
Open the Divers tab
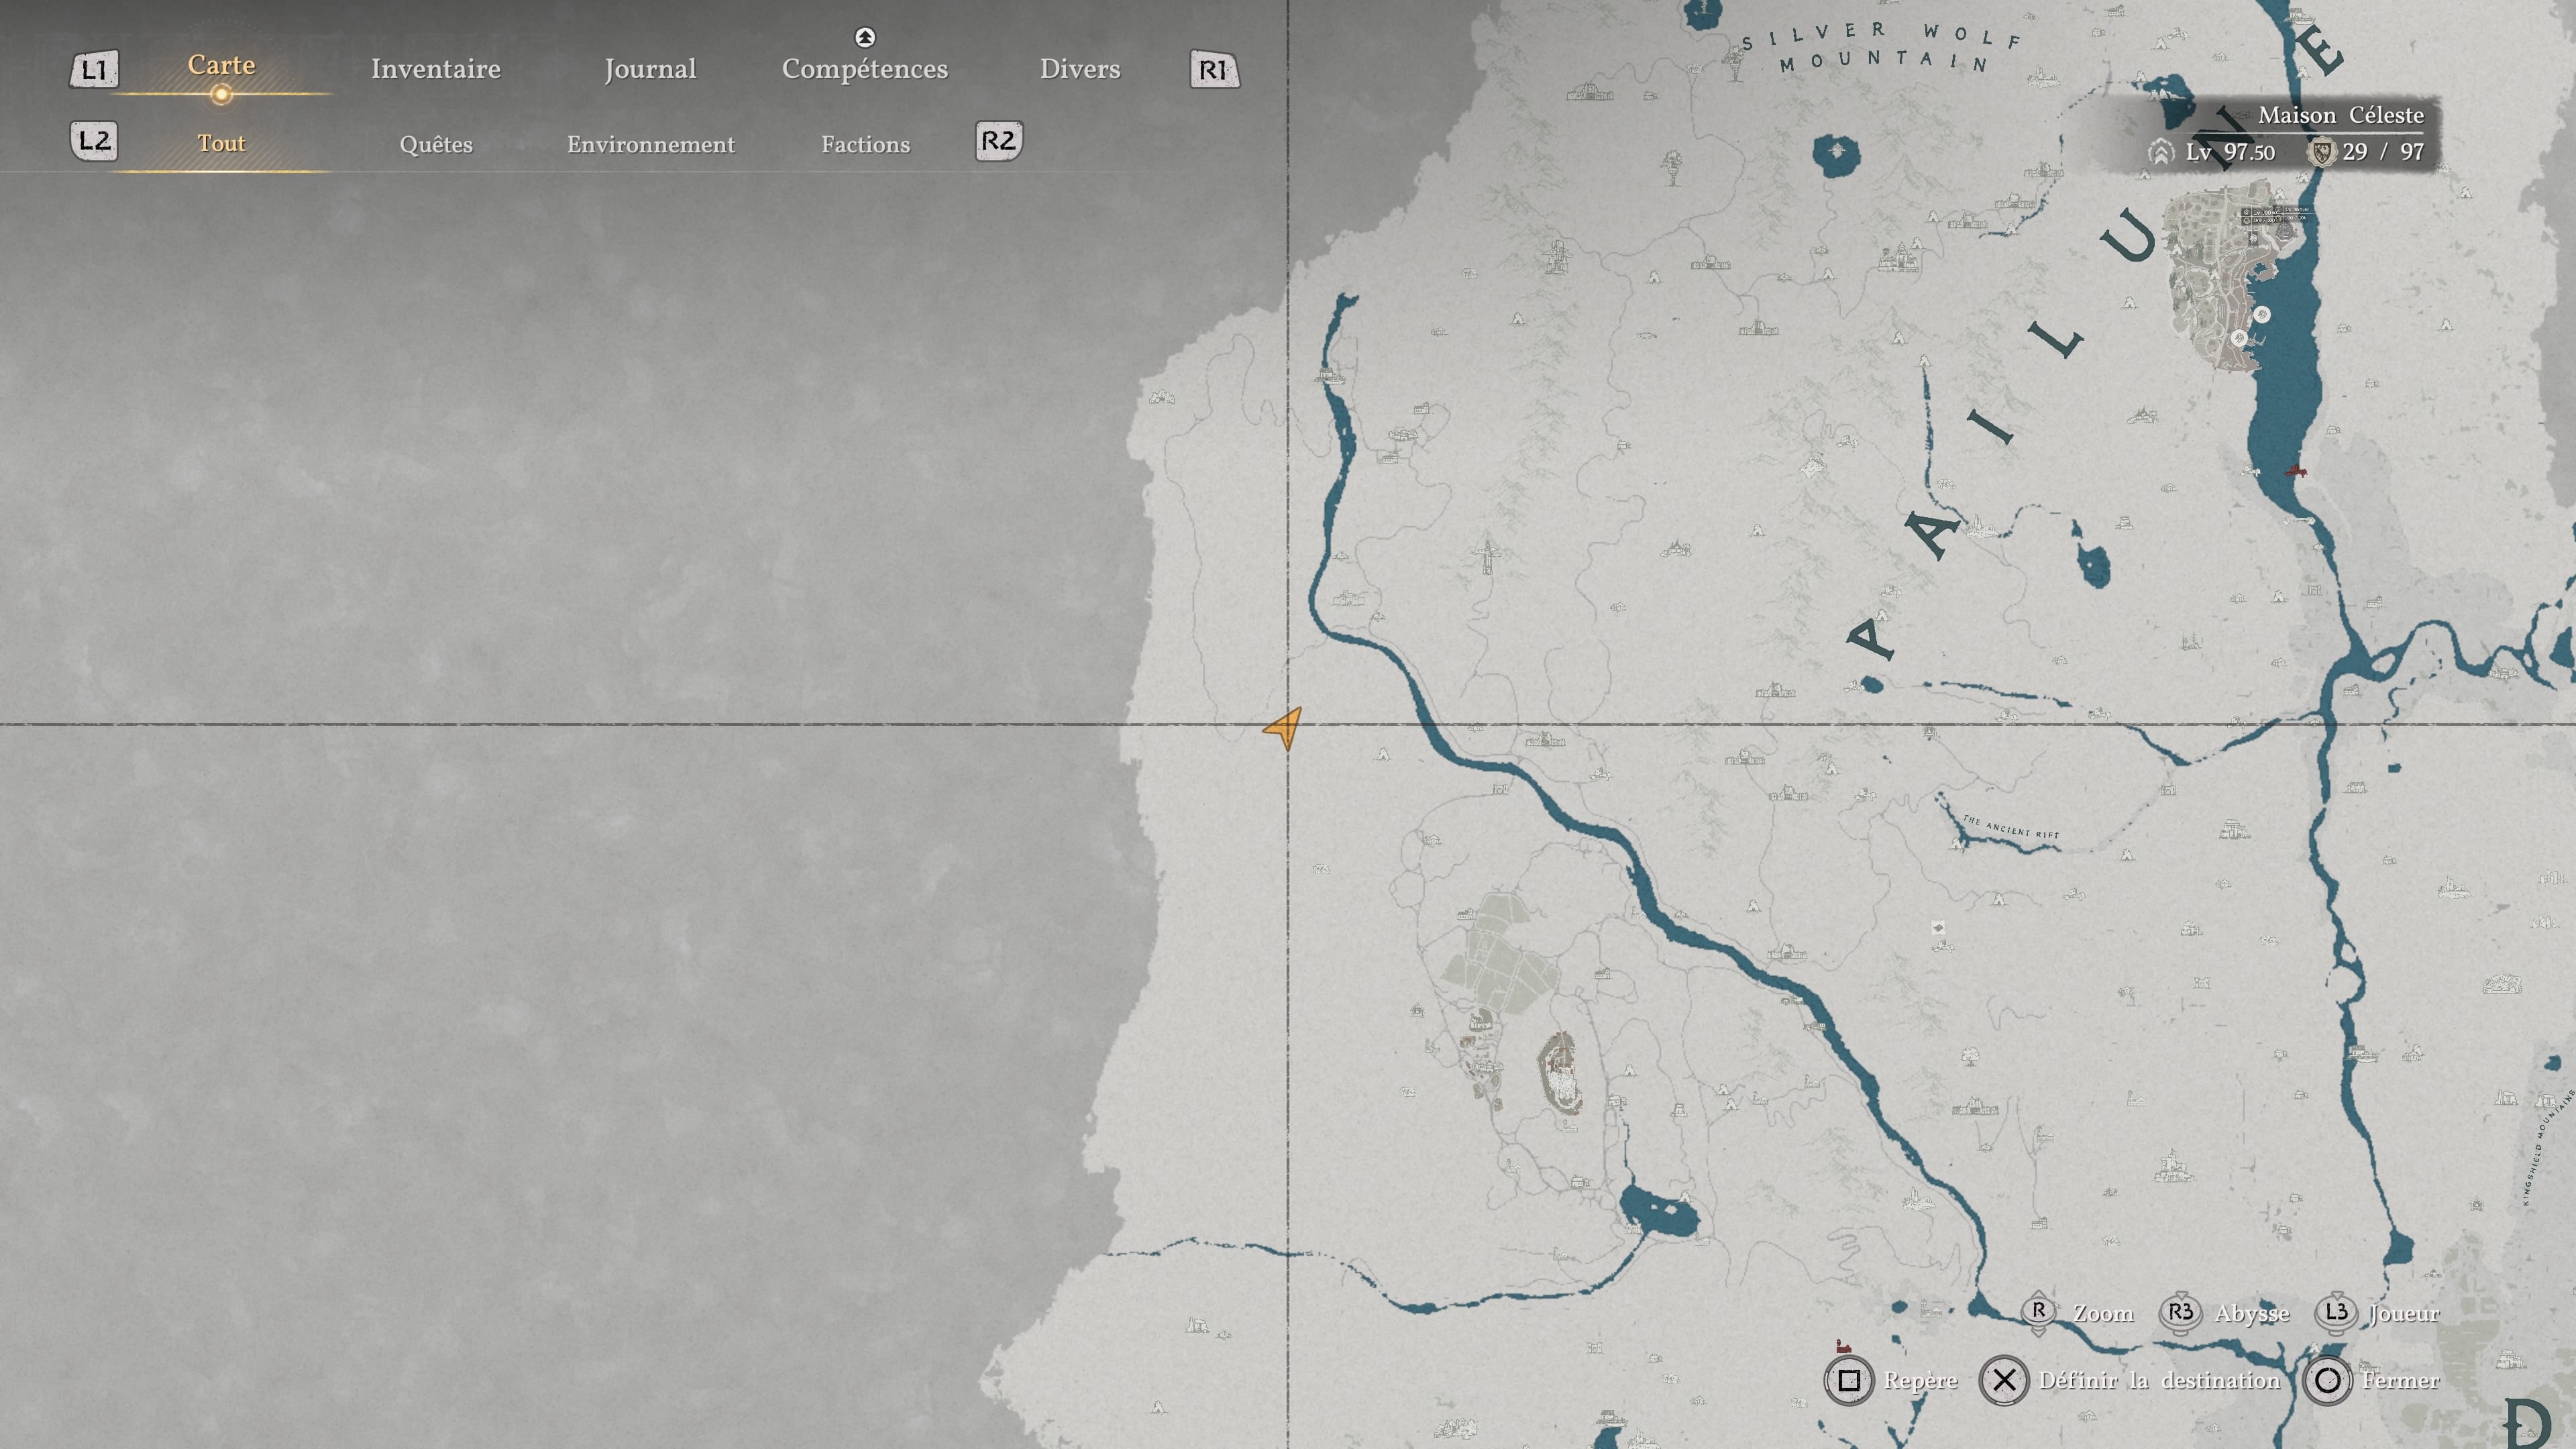click(x=1080, y=69)
